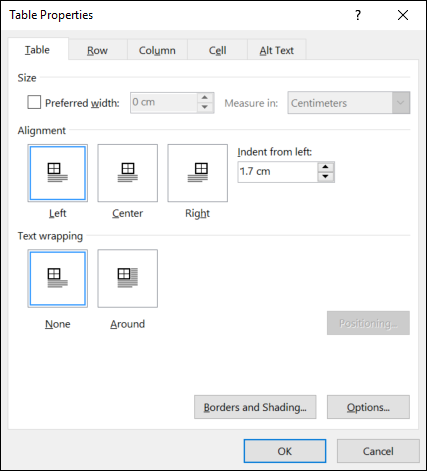The width and height of the screenshot is (427, 471).
Task: Open the Alt Text tab
Action: (x=277, y=50)
